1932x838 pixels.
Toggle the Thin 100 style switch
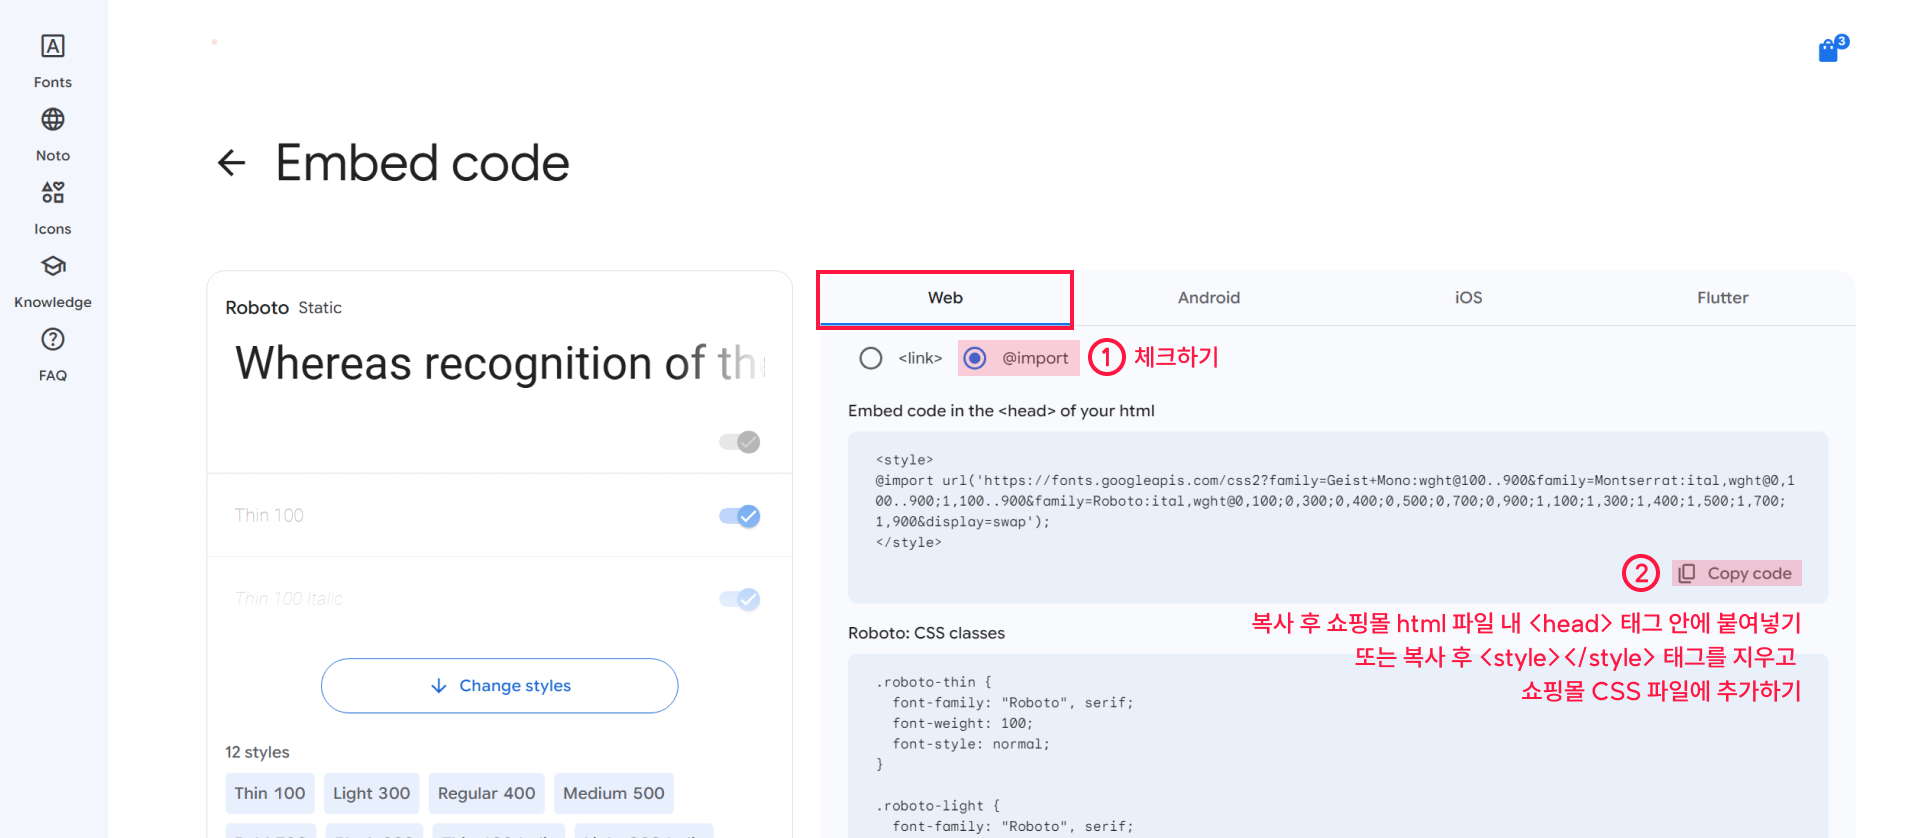pos(740,516)
